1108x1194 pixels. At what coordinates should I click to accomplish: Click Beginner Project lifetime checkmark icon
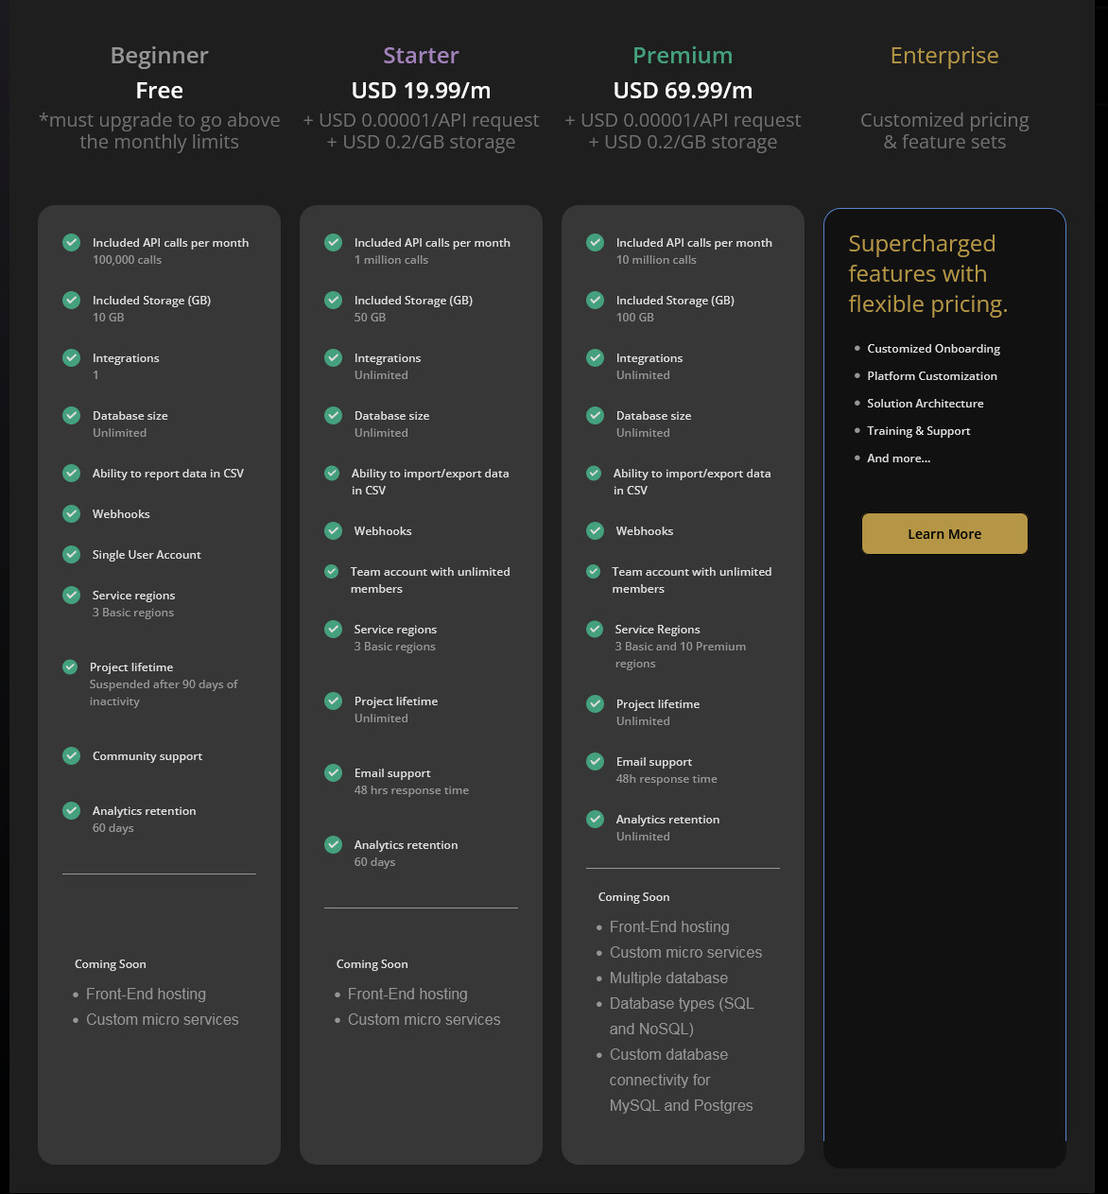(70, 667)
